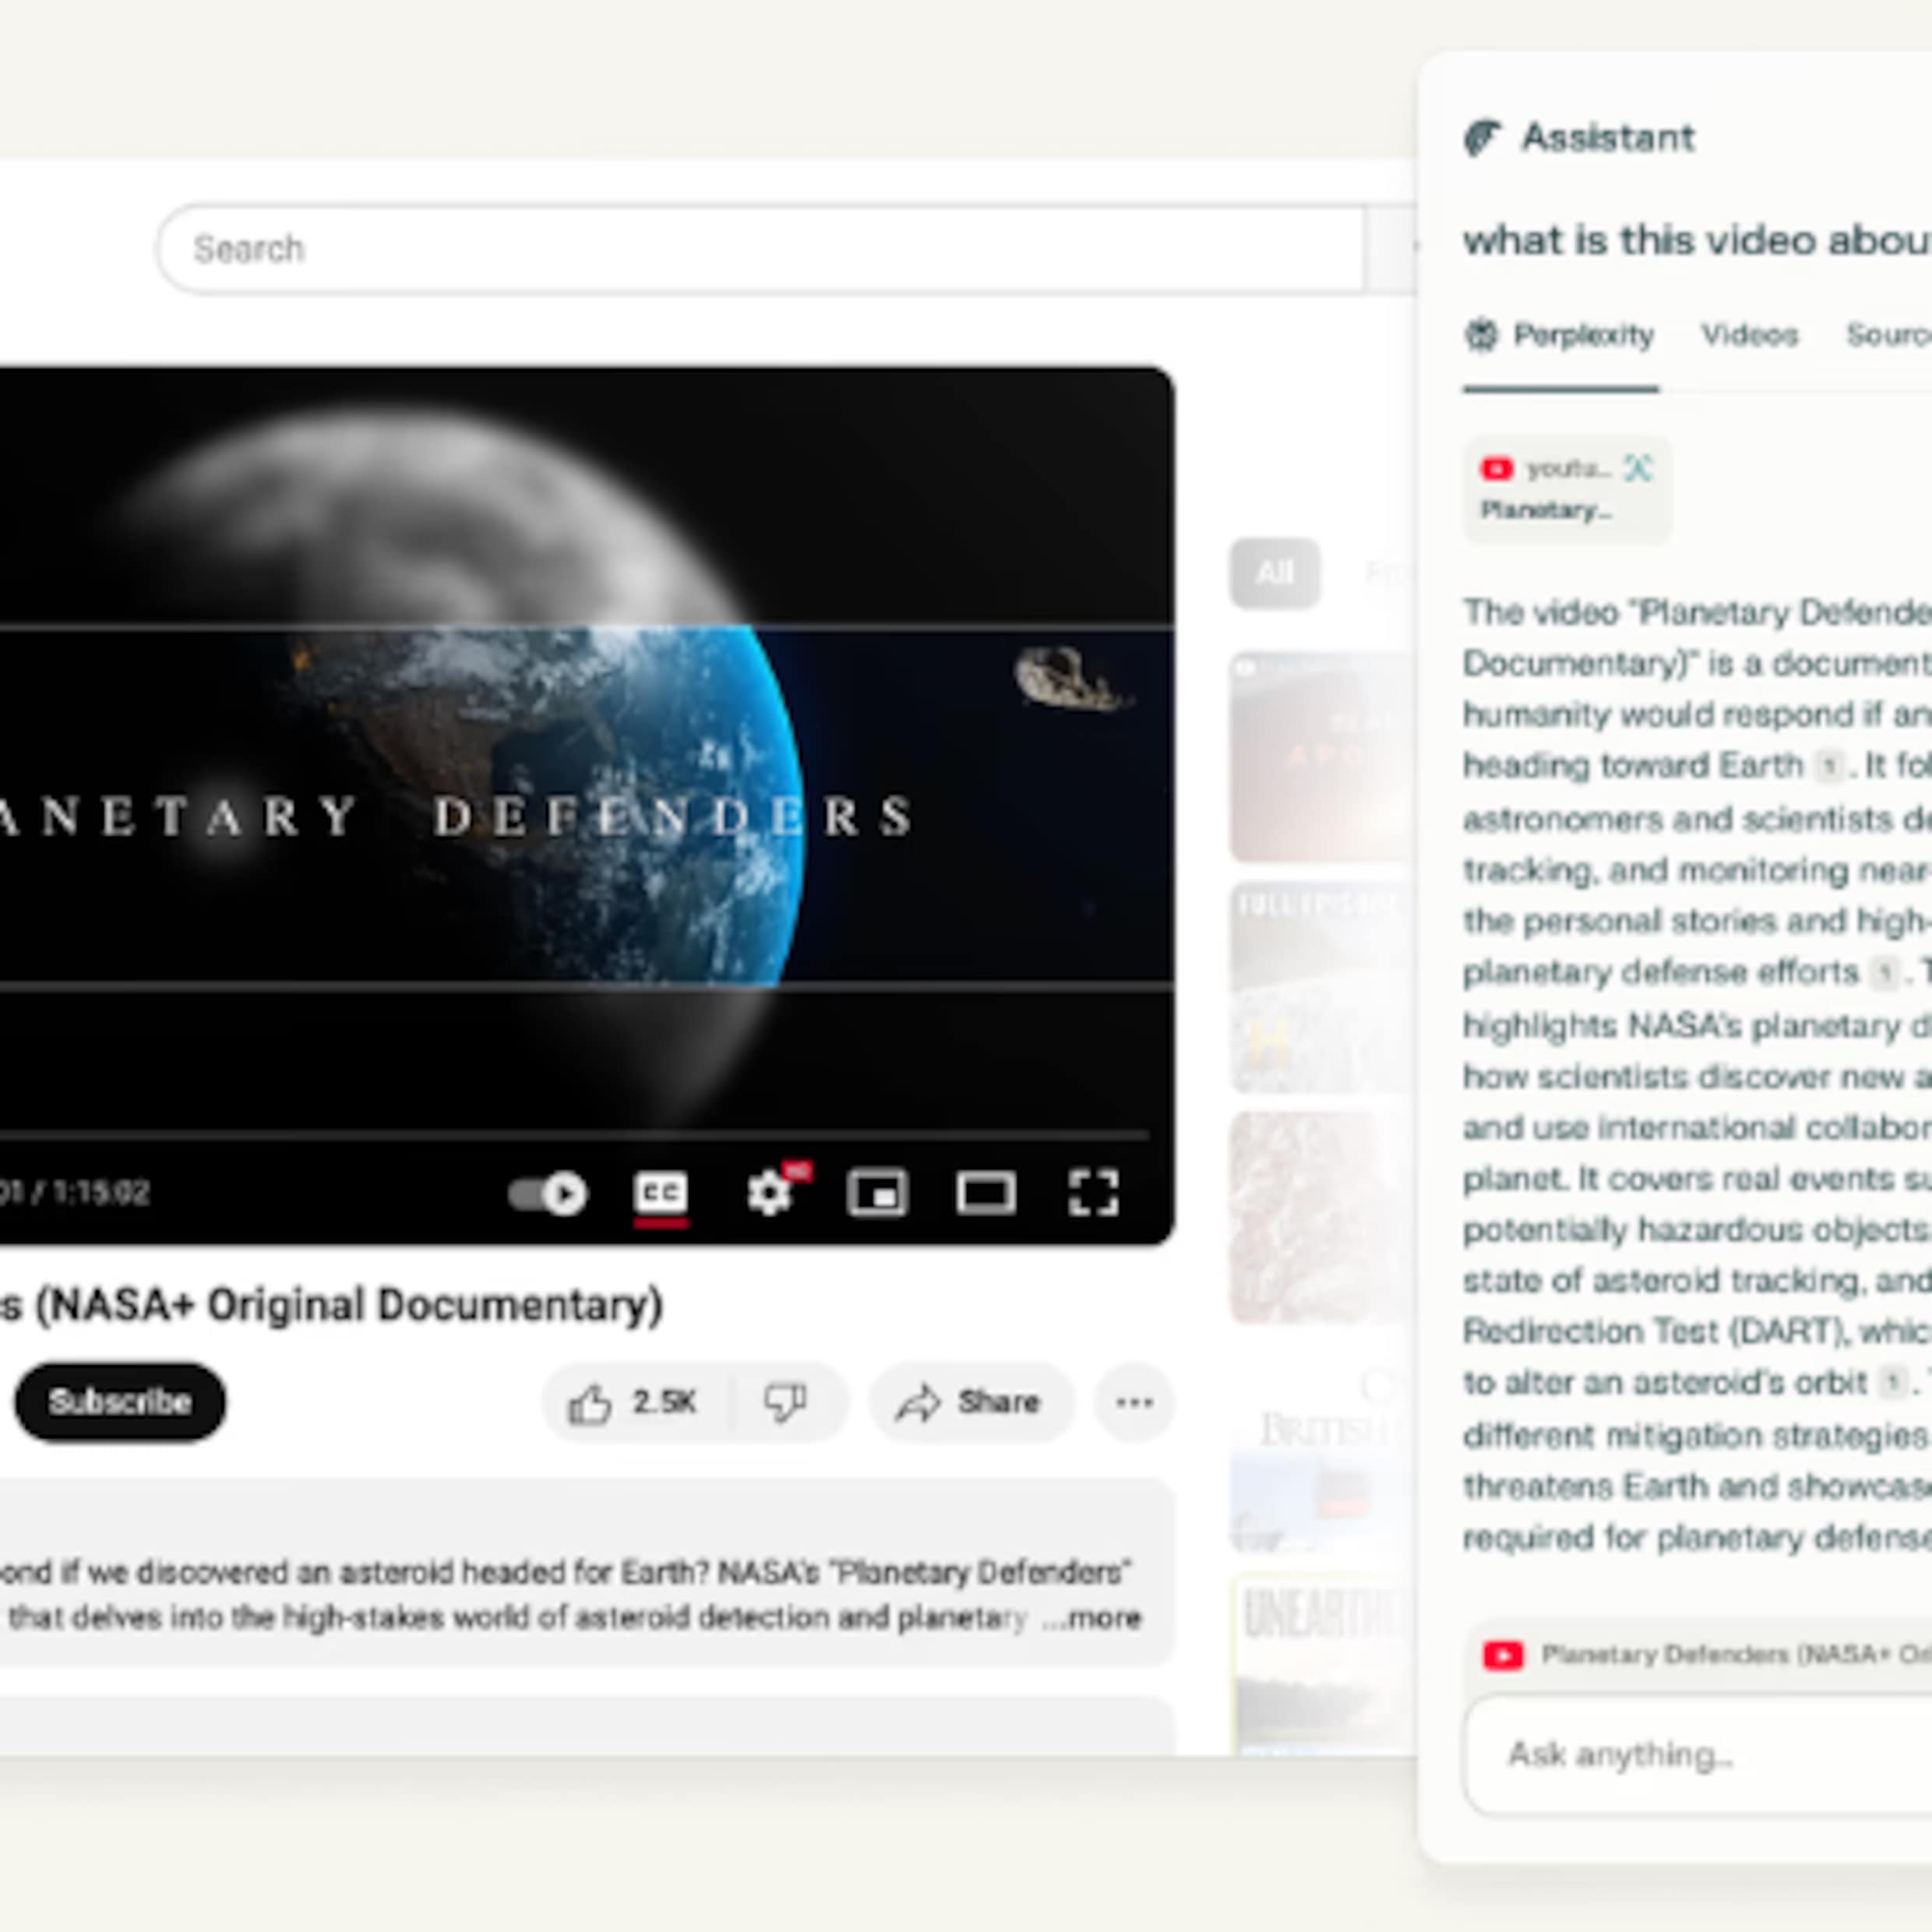The height and width of the screenshot is (1932, 1932).
Task: Enable miniplayer mode icon
Action: pos(877,1193)
